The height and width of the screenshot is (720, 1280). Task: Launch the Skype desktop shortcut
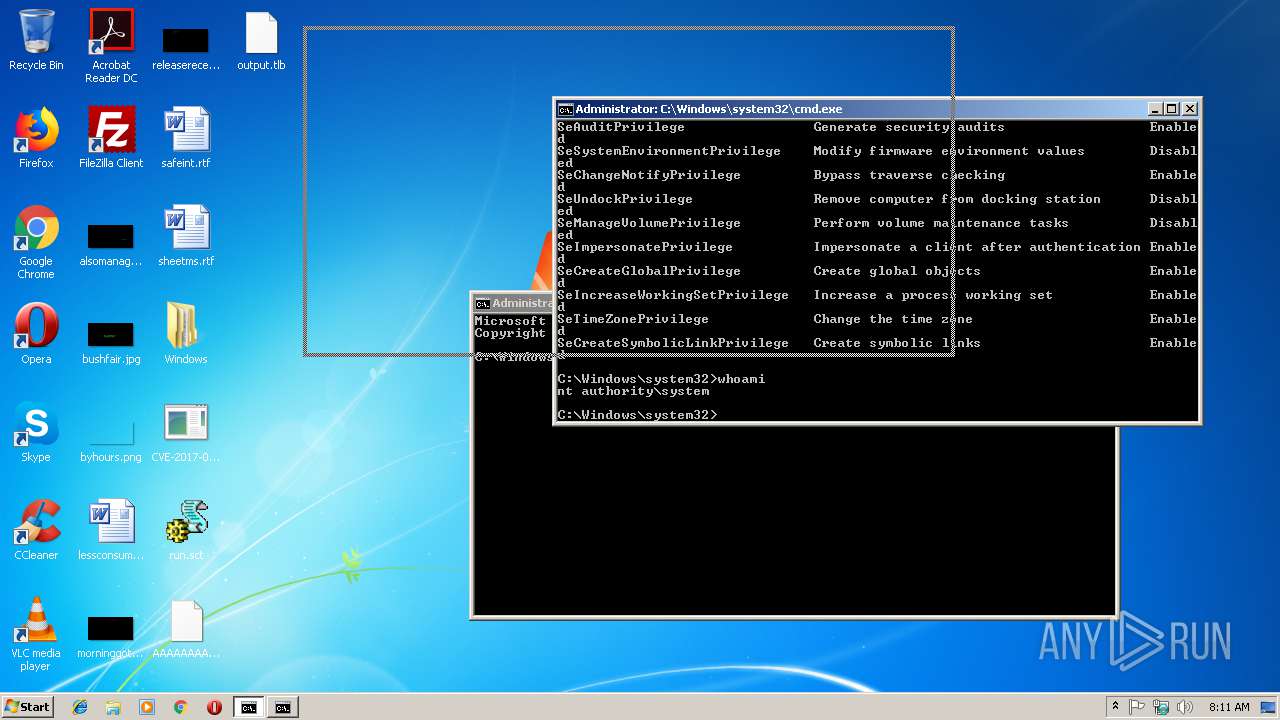coord(36,432)
